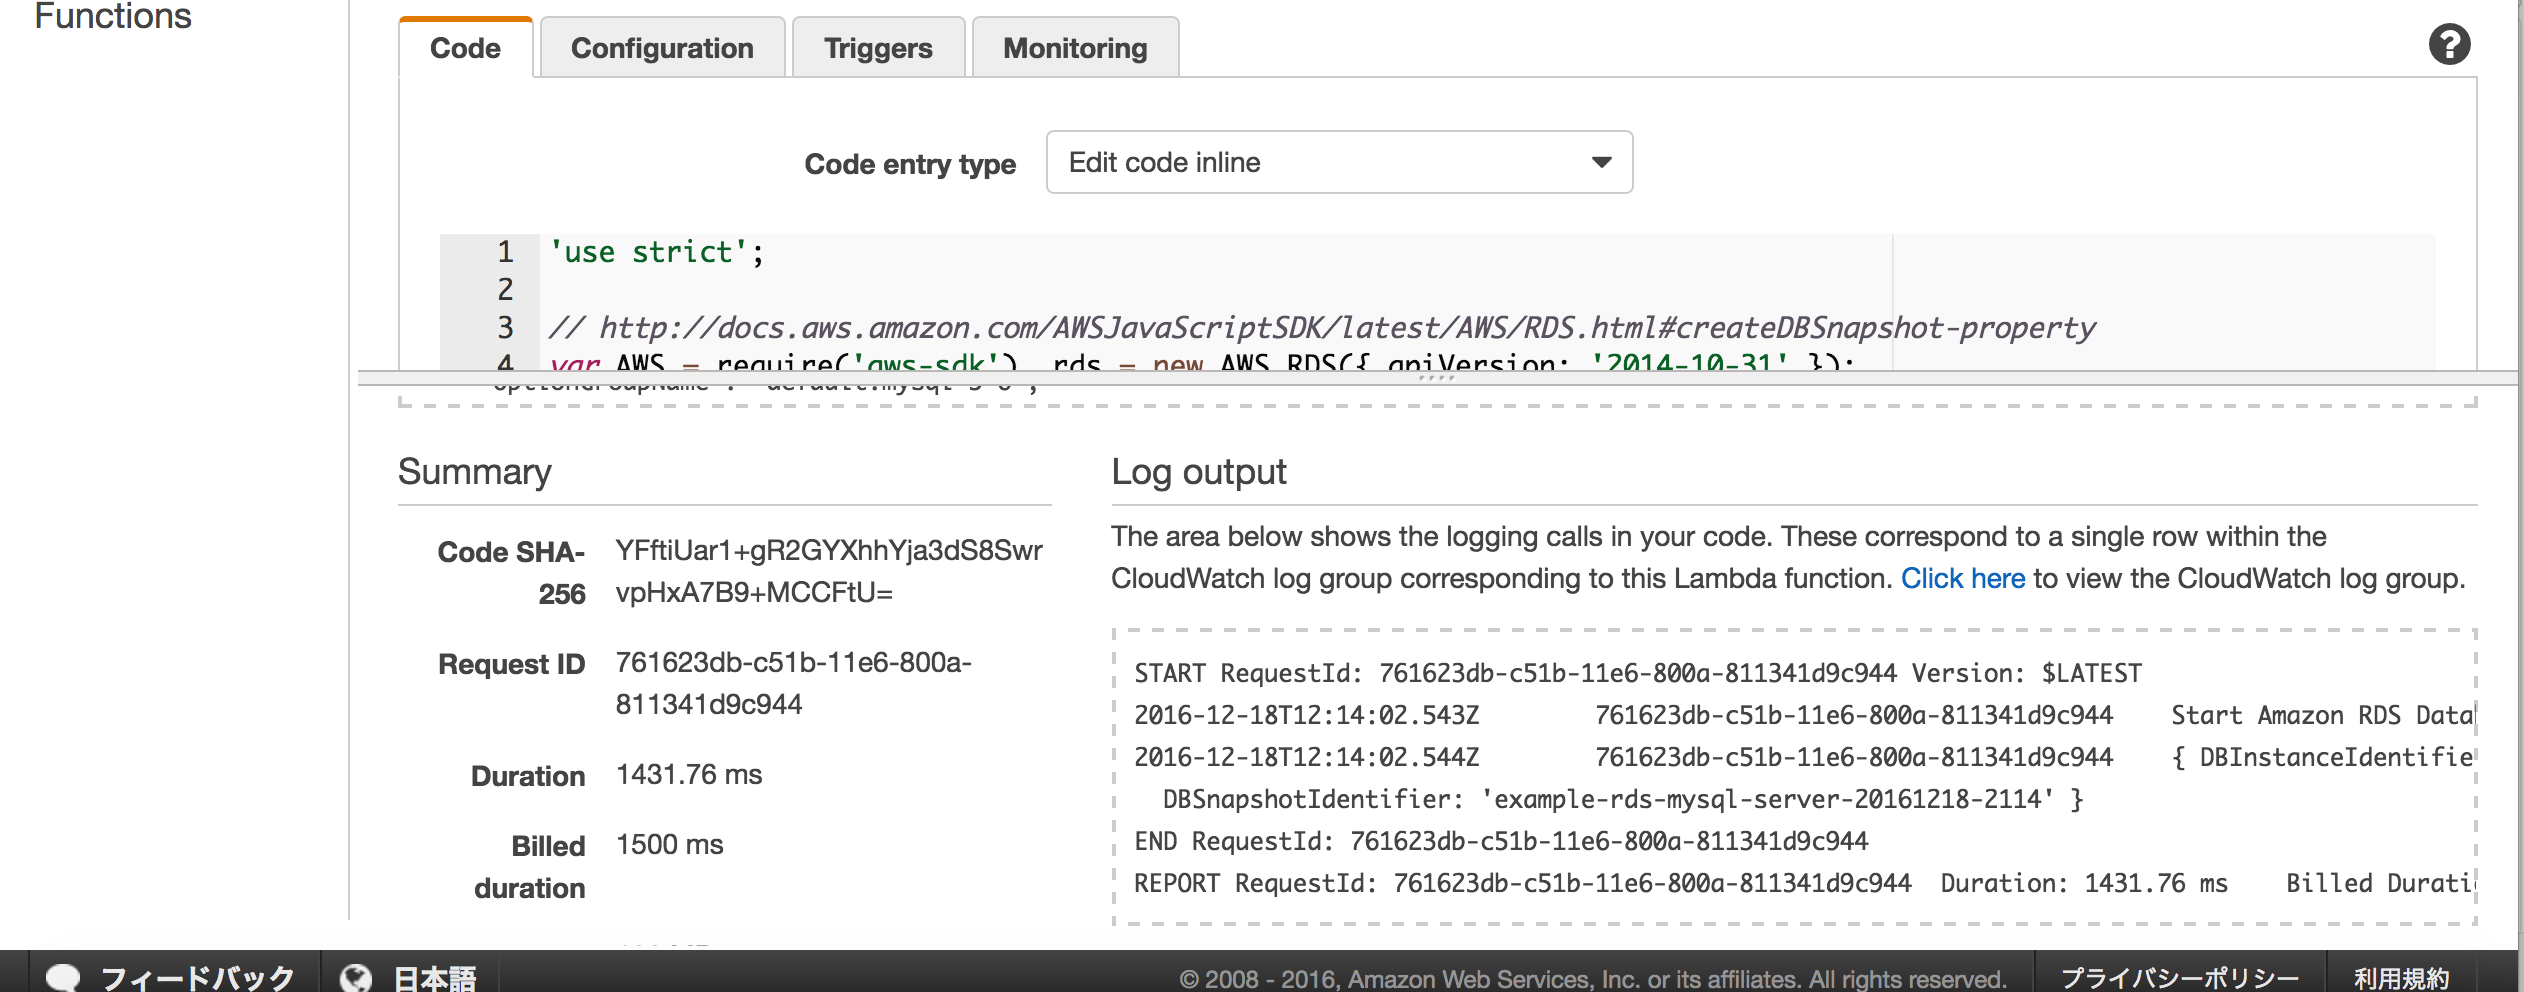Open the help question mark icon
The width and height of the screenshot is (2524, 992).
[x=2449, y=45]
